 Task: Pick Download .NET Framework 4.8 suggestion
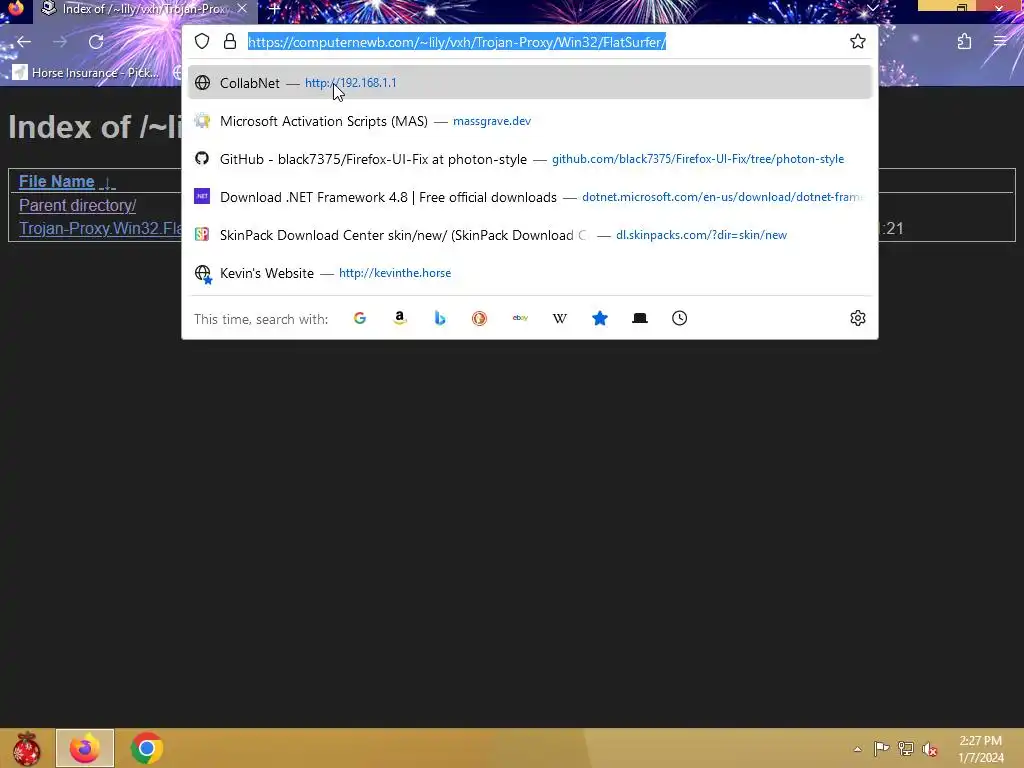point(529,197)
